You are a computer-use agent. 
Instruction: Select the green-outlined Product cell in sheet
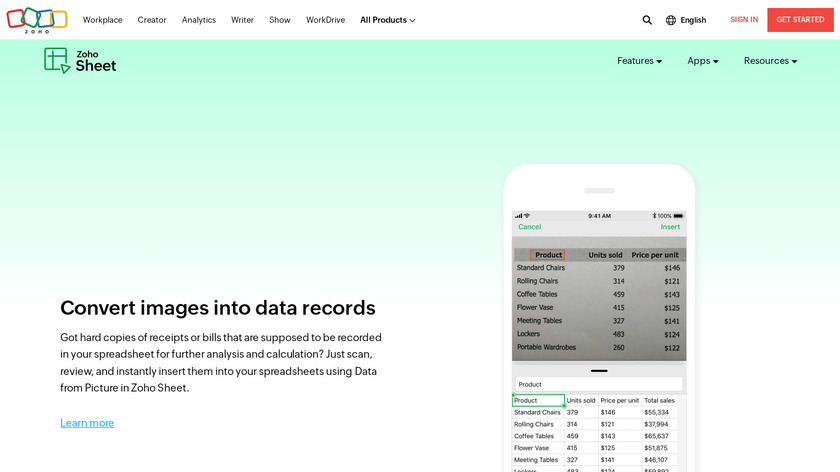[538, 400]
